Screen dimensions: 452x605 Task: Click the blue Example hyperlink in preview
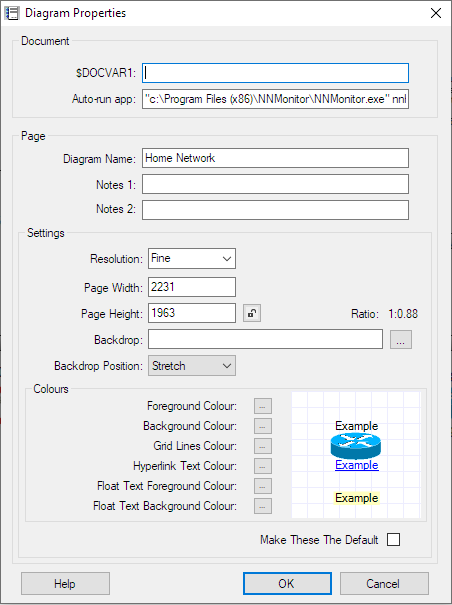(357, 465)
